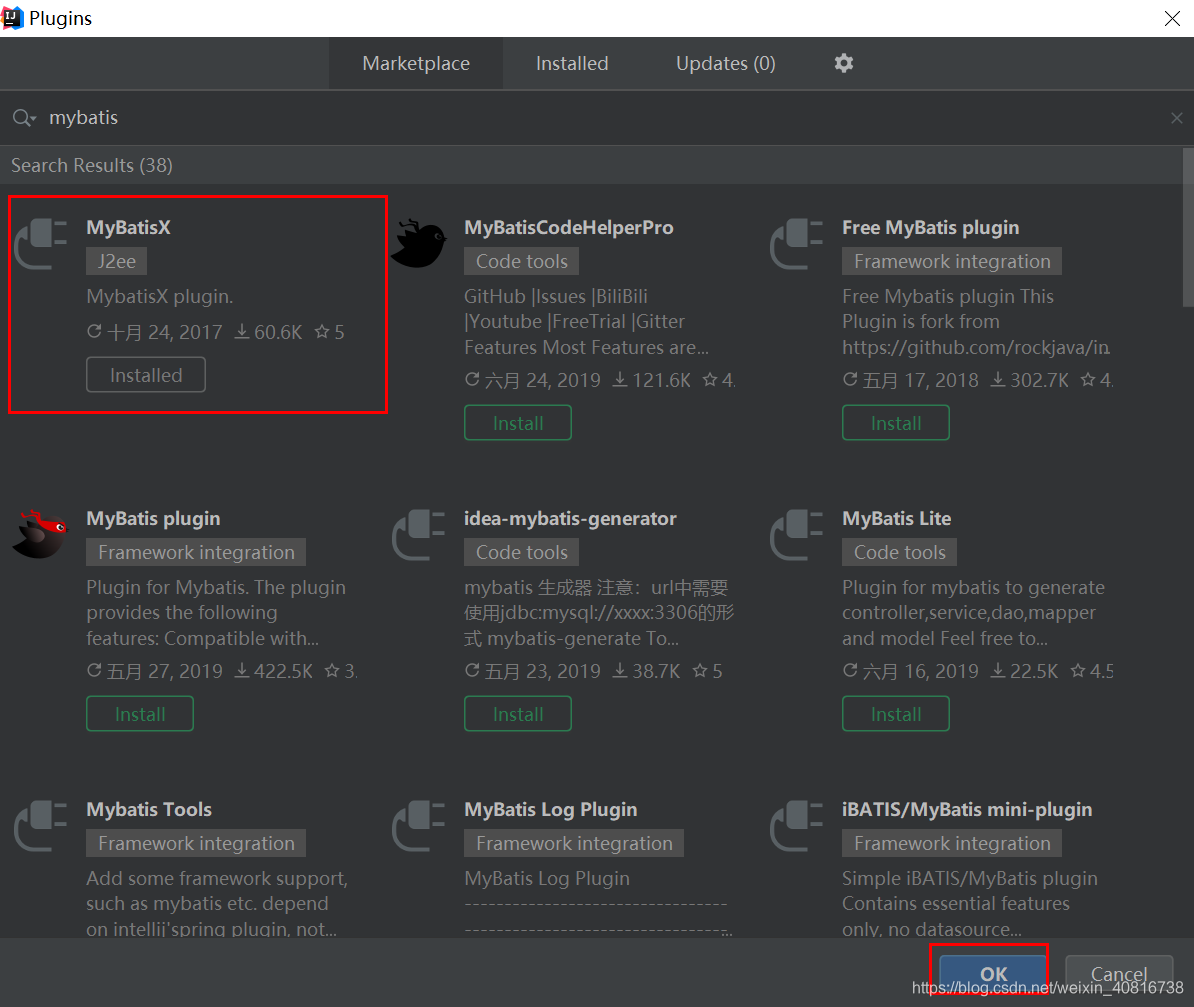Close the Plugins dialog window
Image resolution: width=1194 pixels, height=1007 pixels.
(1172, 18)
